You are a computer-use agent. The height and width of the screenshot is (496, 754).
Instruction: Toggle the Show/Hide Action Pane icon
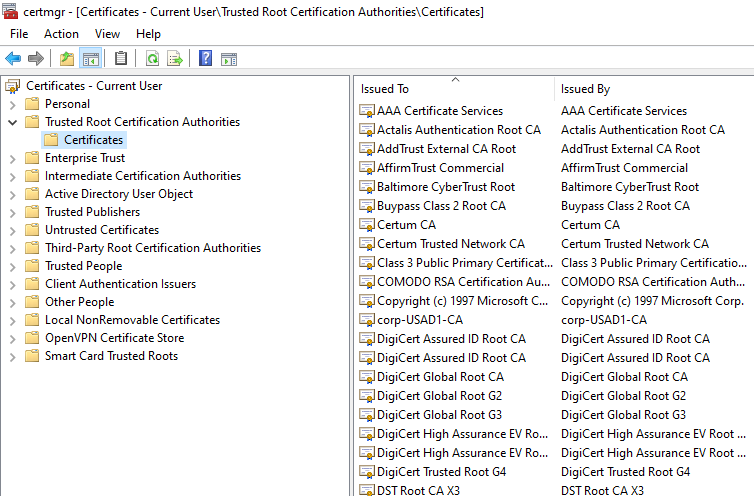(229, 59)
